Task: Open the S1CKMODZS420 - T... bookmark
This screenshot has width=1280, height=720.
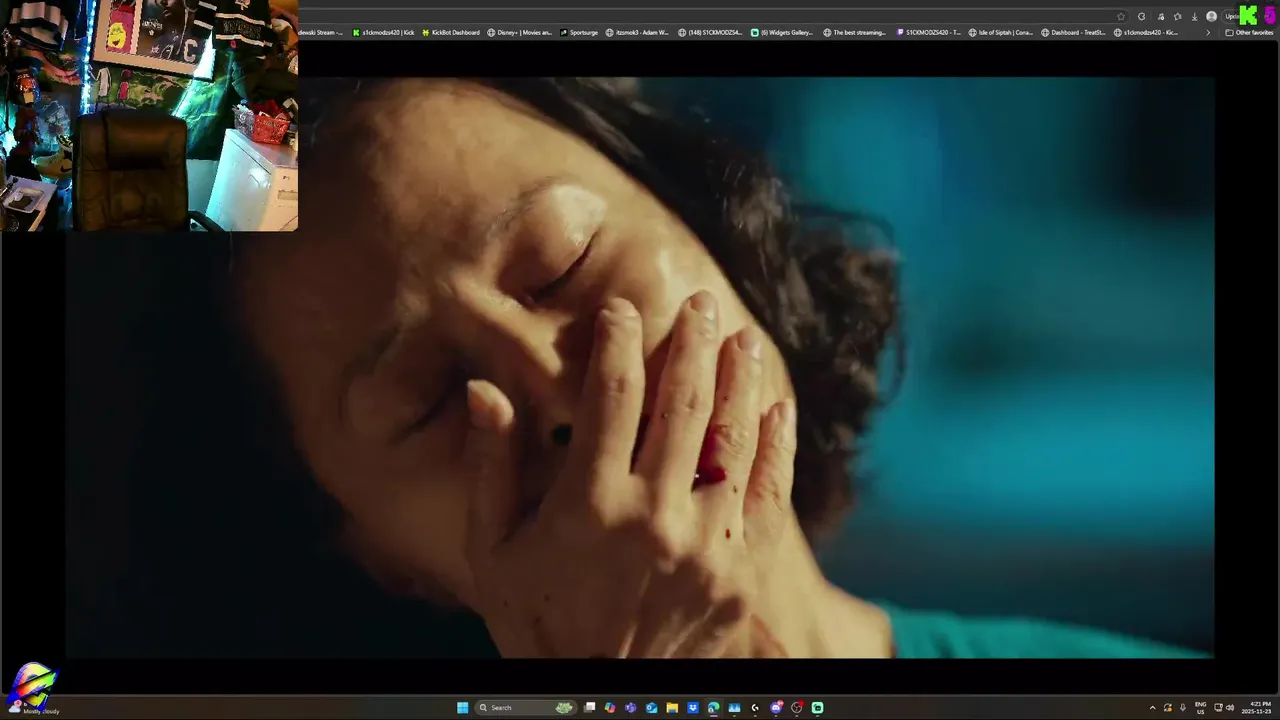Action: pyautogui.click(x=929, y=32)
